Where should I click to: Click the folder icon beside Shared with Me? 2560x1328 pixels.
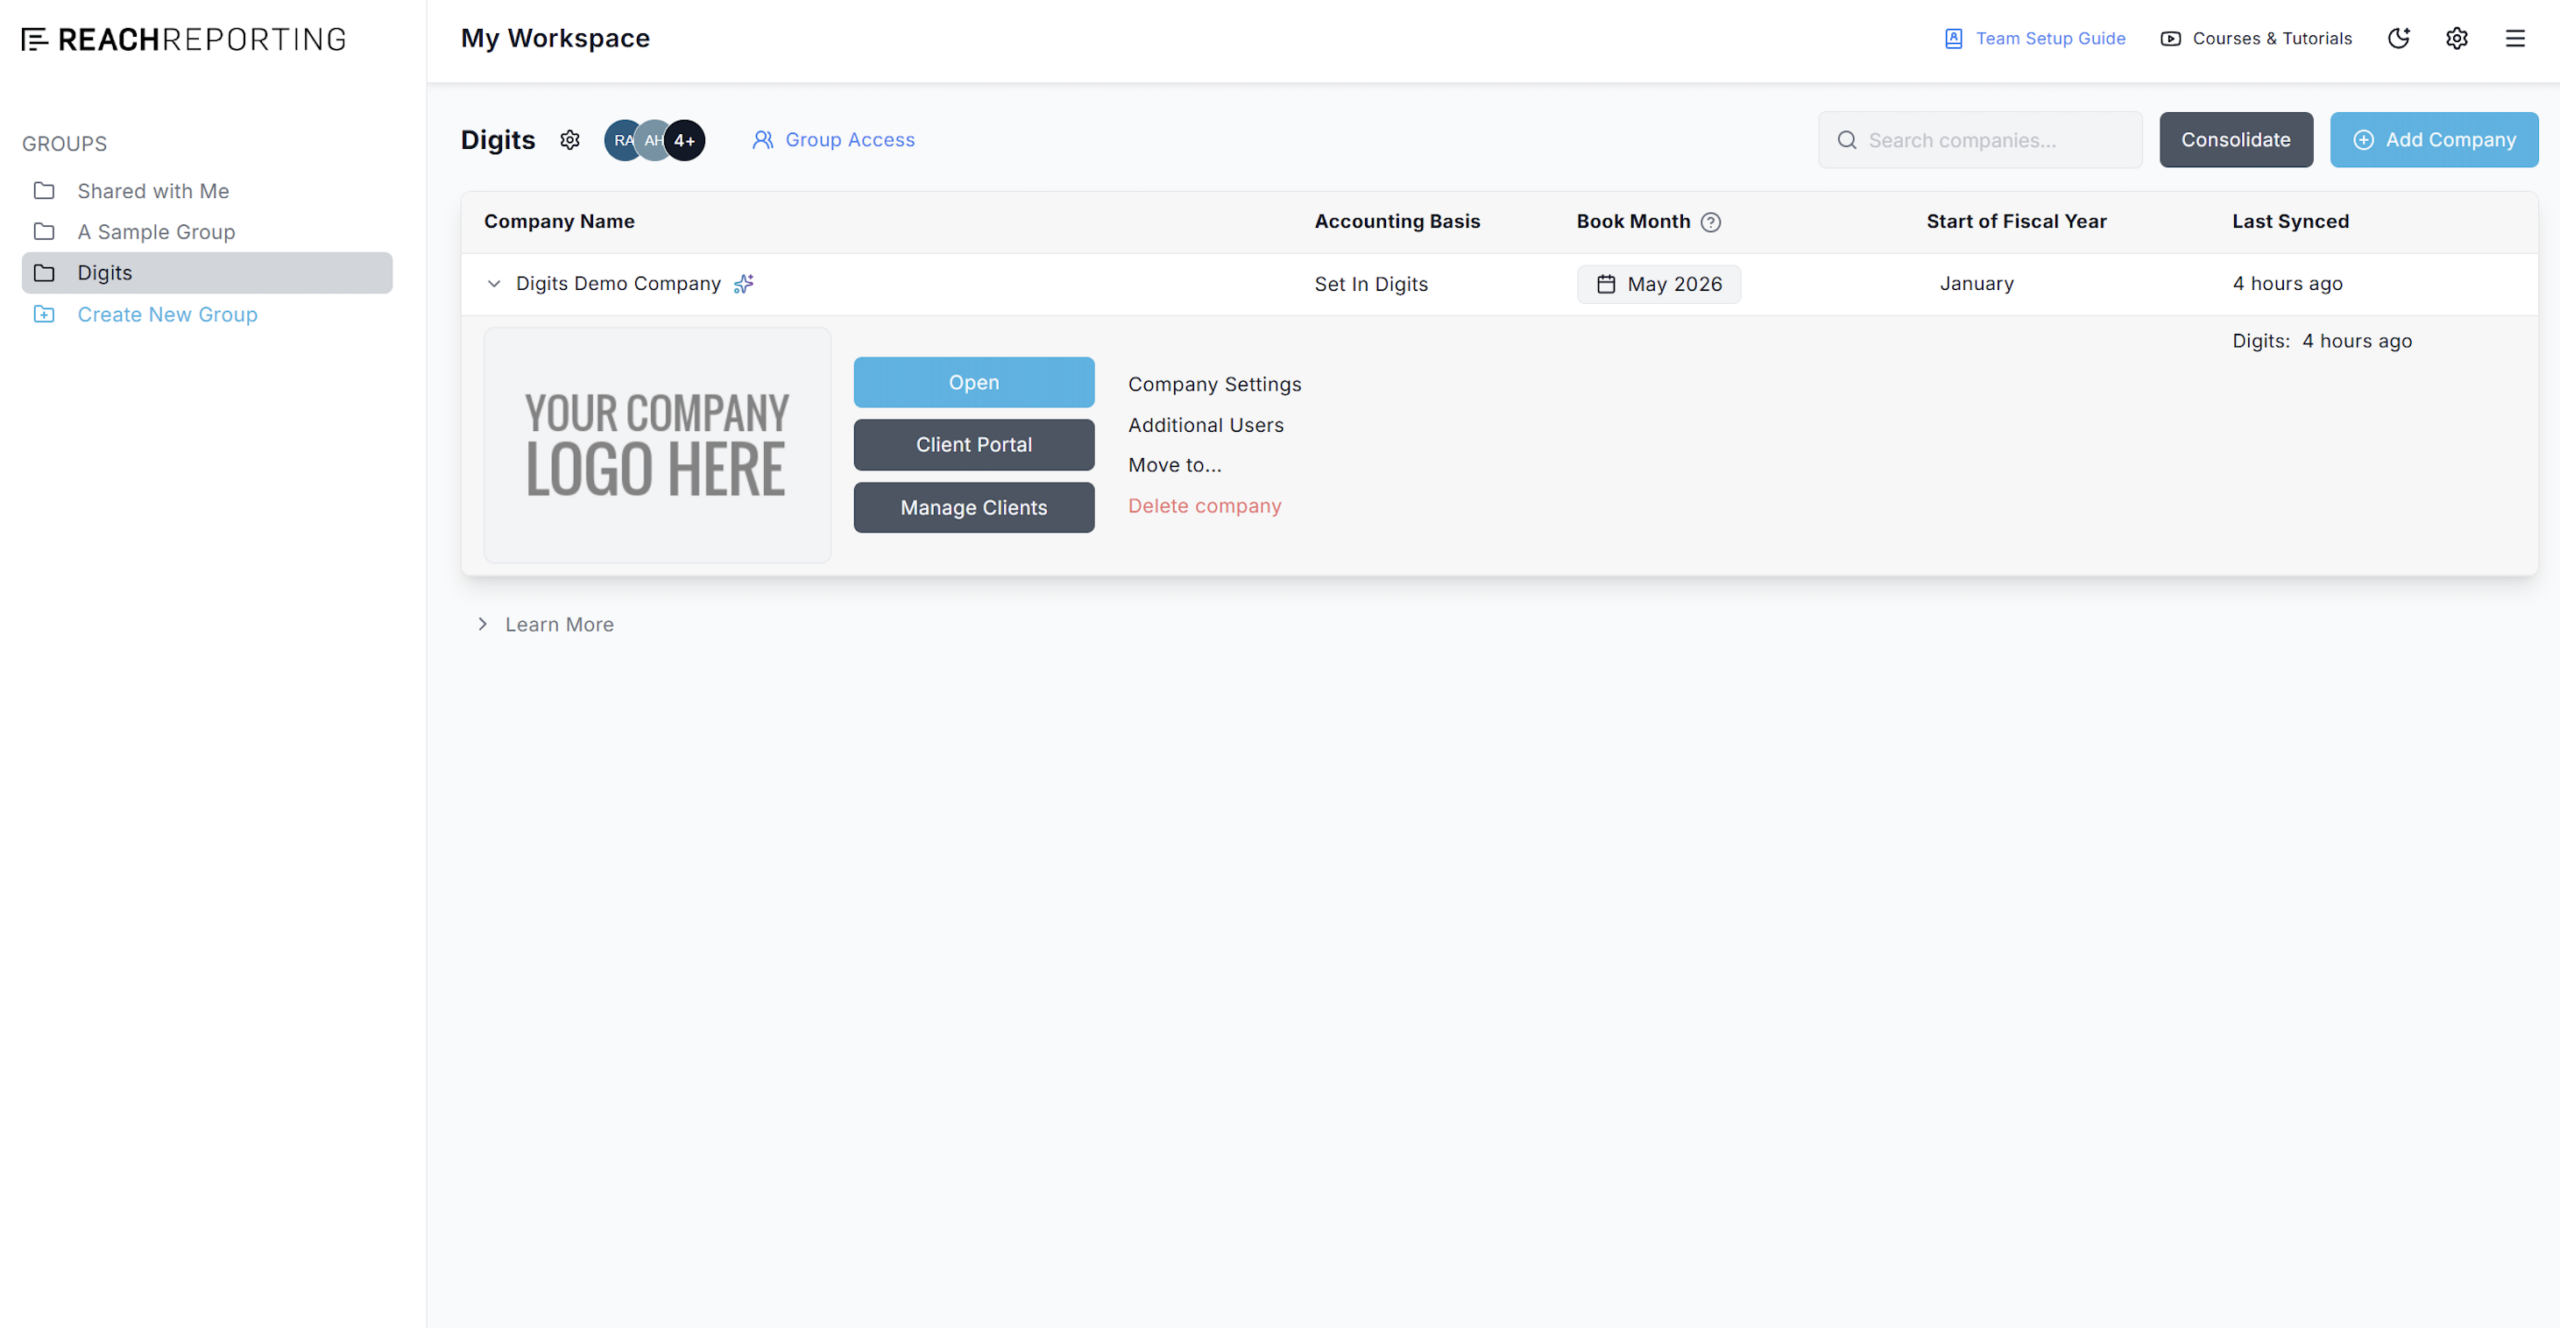(44, 190)
